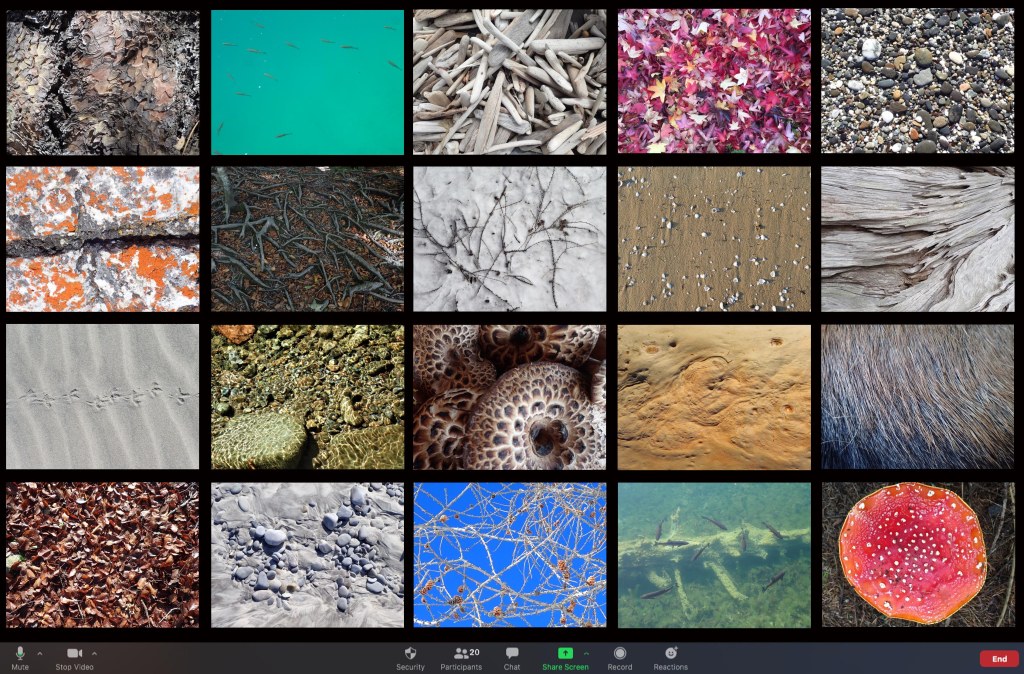The height and width of the screenshot is (674, 1024).
Task: Select the blue sky branches tile
Action: point(509,554)
